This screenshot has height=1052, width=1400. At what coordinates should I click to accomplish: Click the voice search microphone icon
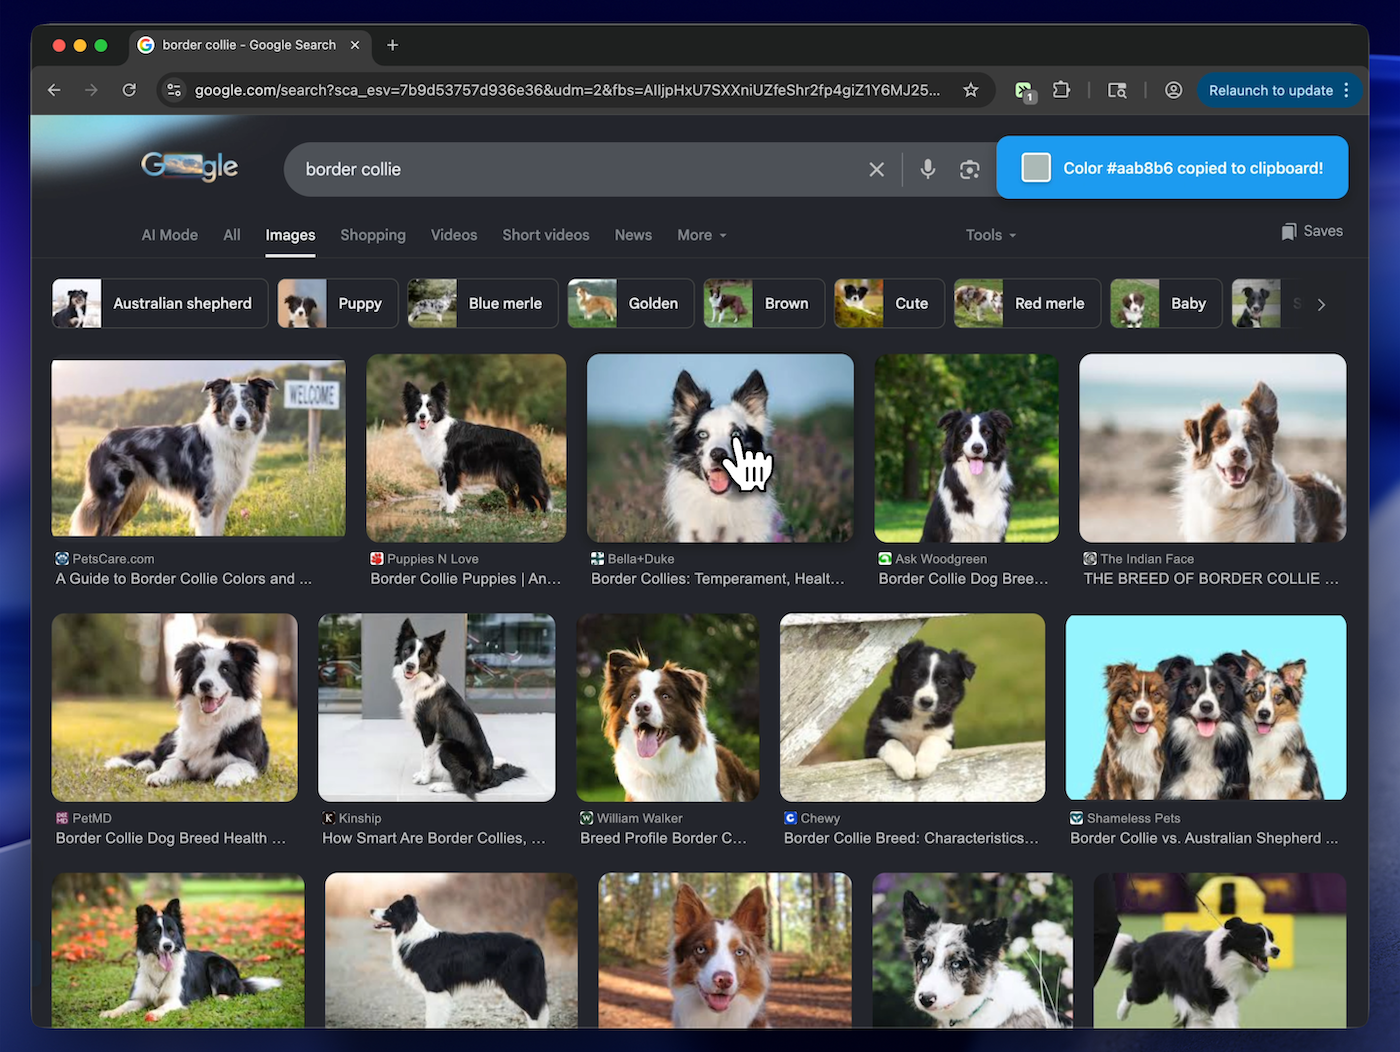point(927,169)
